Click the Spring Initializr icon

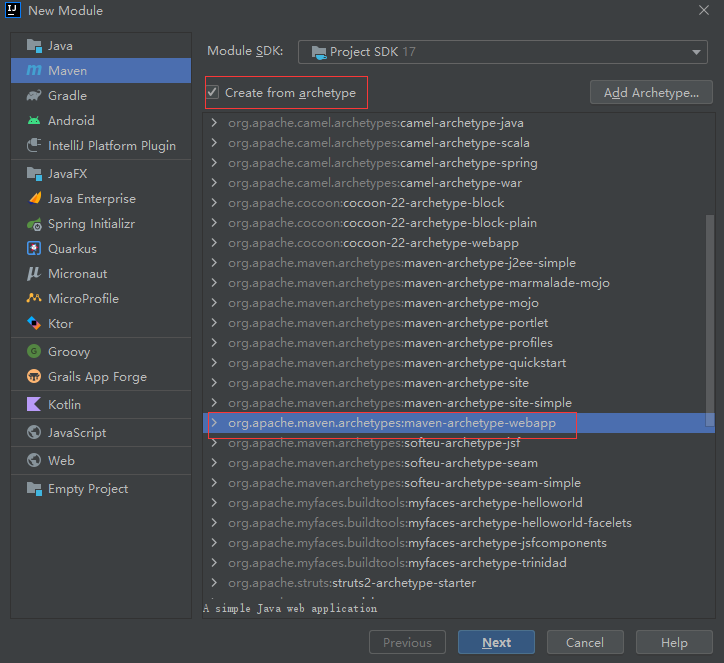click(x=34, y=224)
